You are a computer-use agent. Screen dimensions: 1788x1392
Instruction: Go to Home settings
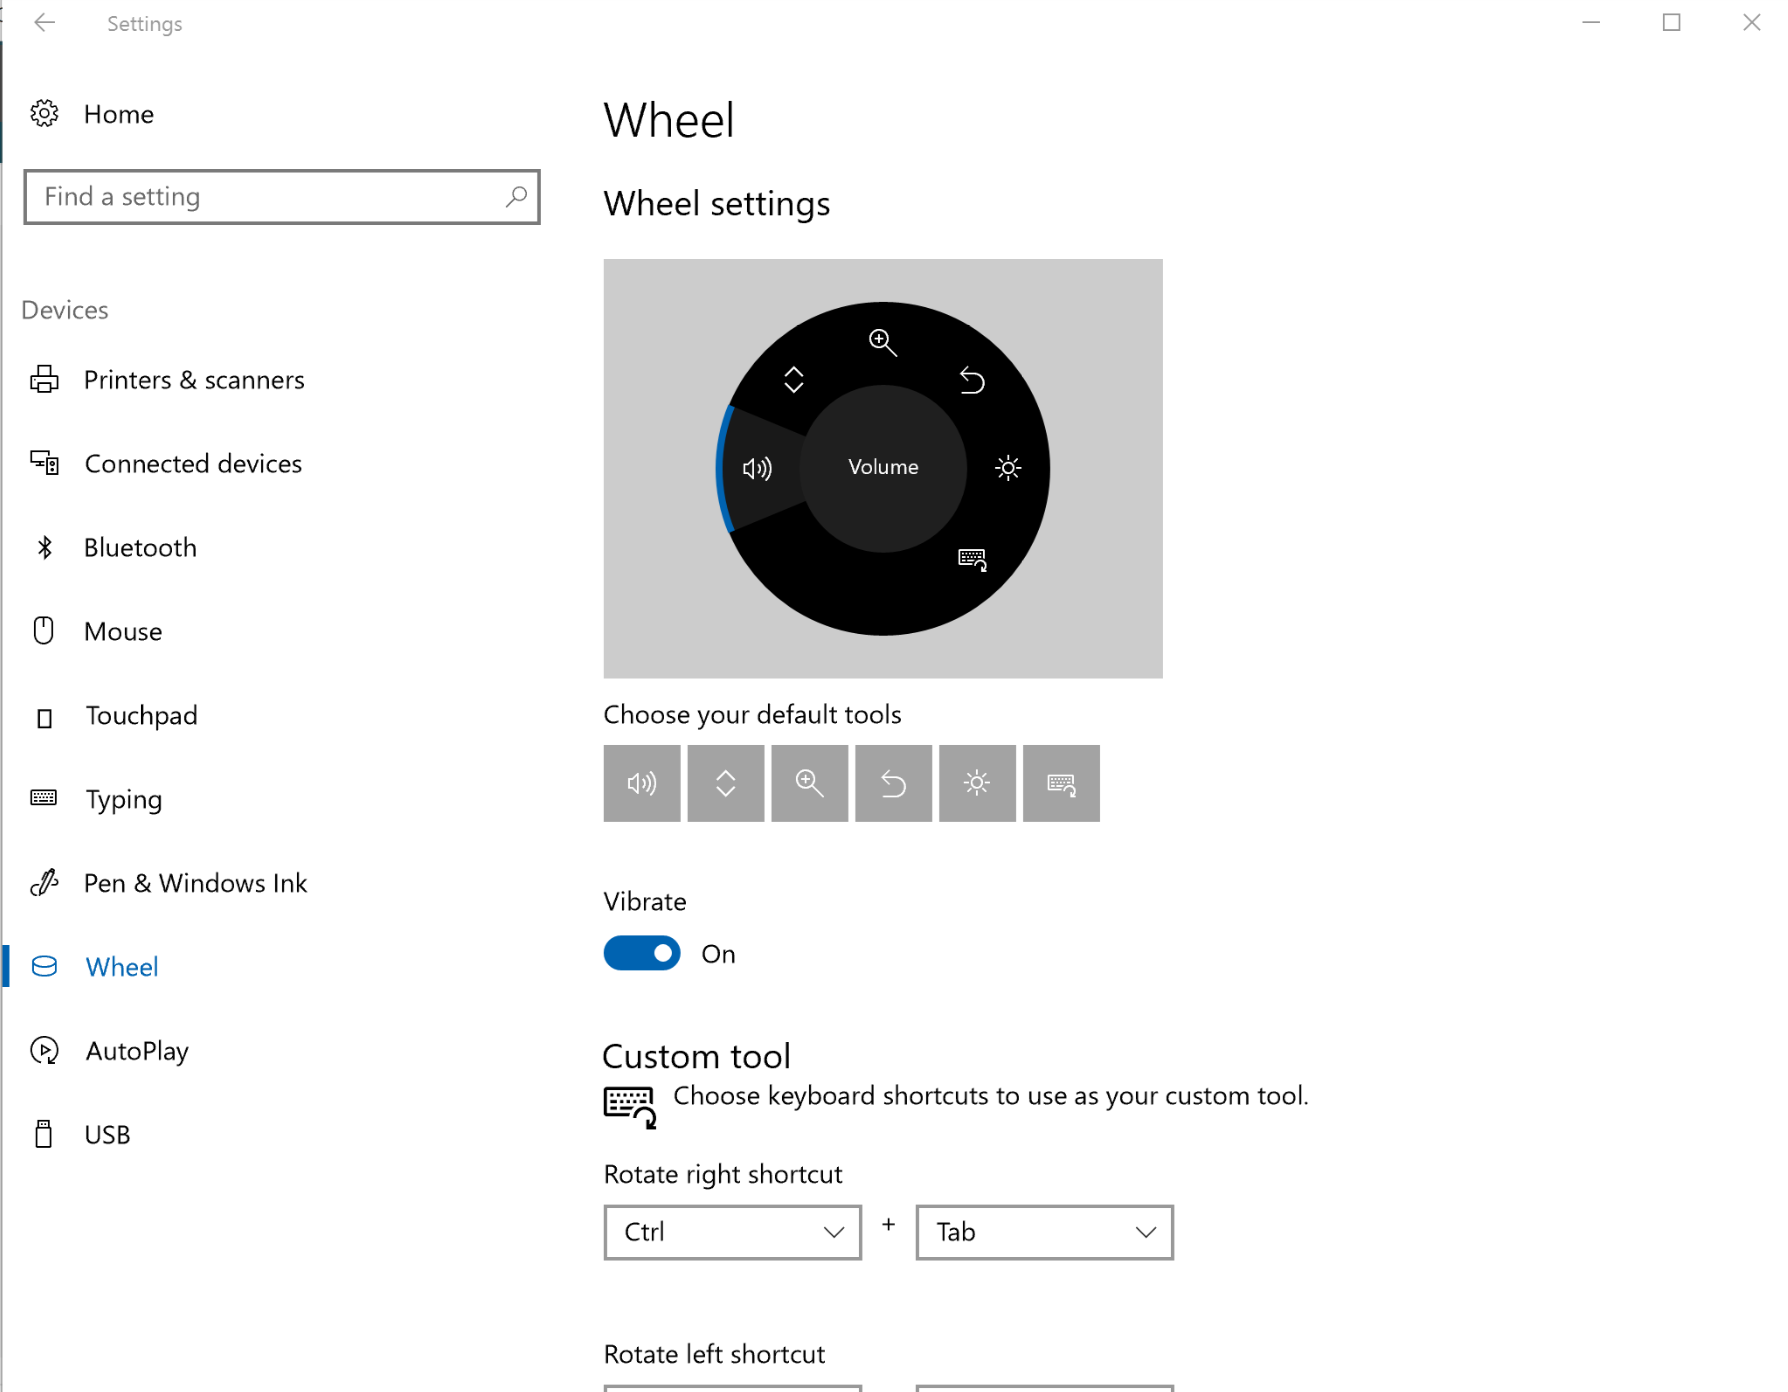[x=118, y=114]
